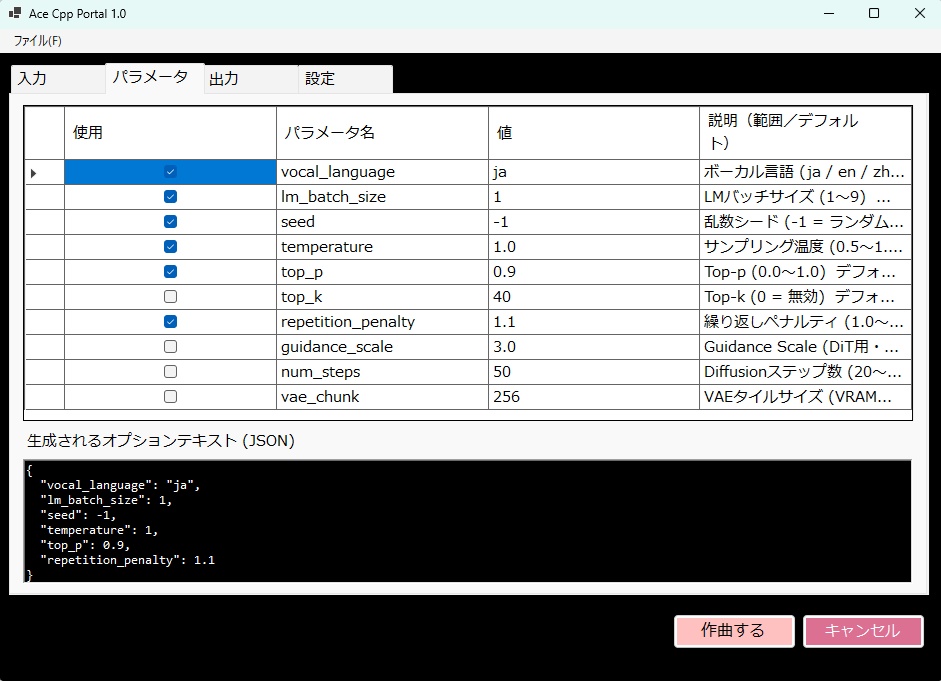Click the ボーカル言語 description cell

tap(805, 172)
